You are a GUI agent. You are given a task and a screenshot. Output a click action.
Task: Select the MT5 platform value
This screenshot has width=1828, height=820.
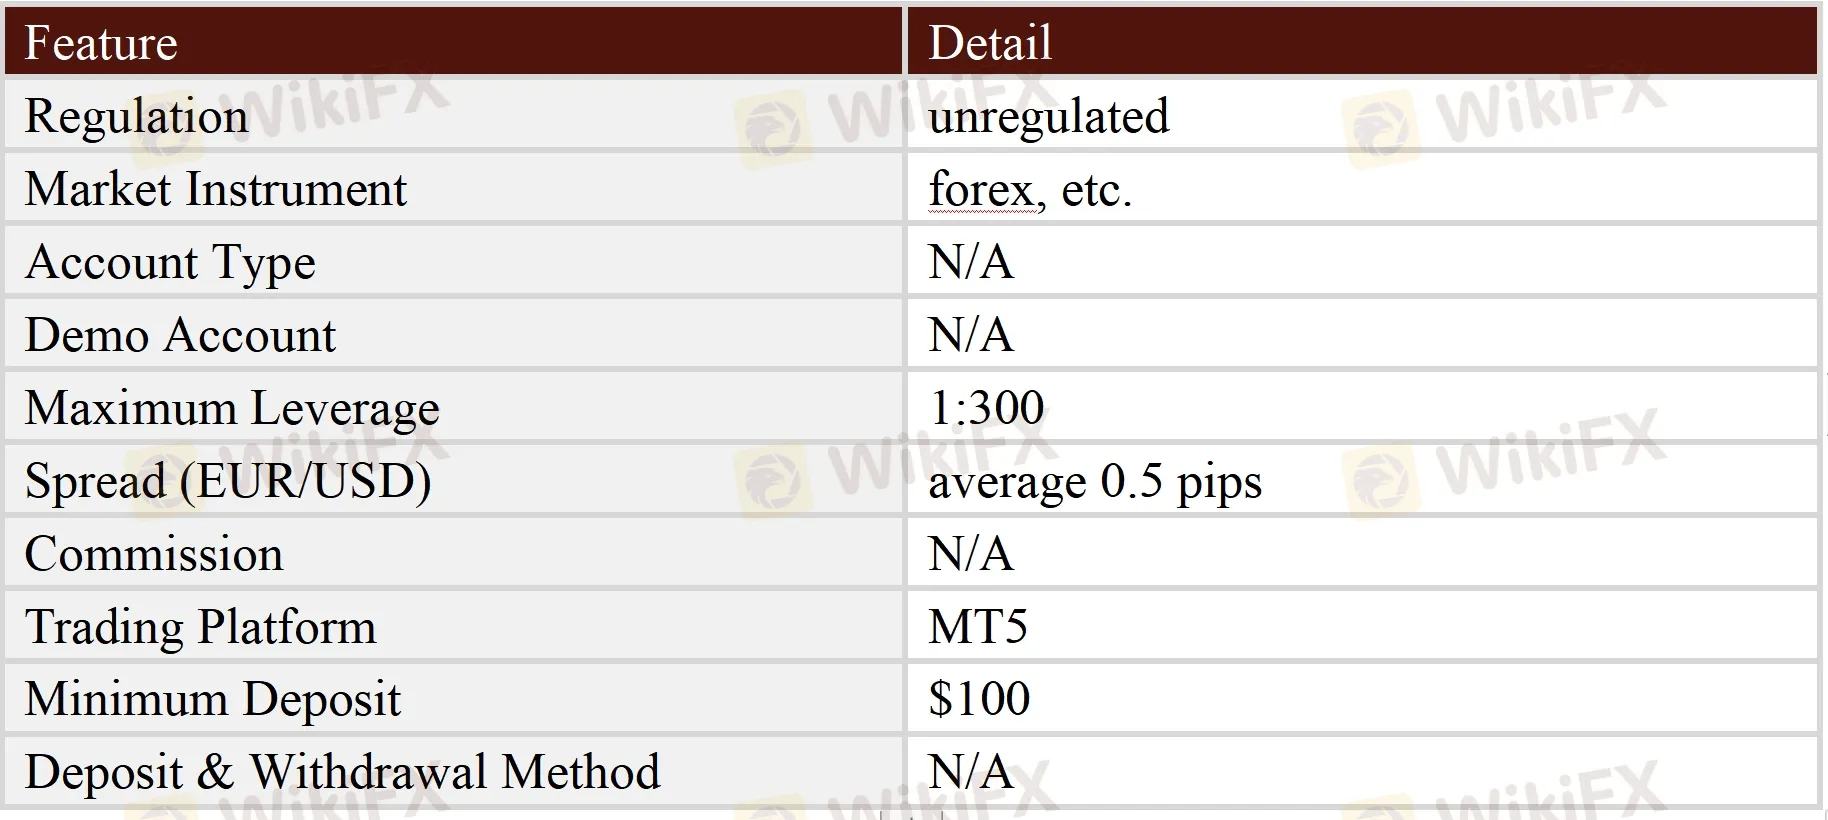[x=977, y=627]
